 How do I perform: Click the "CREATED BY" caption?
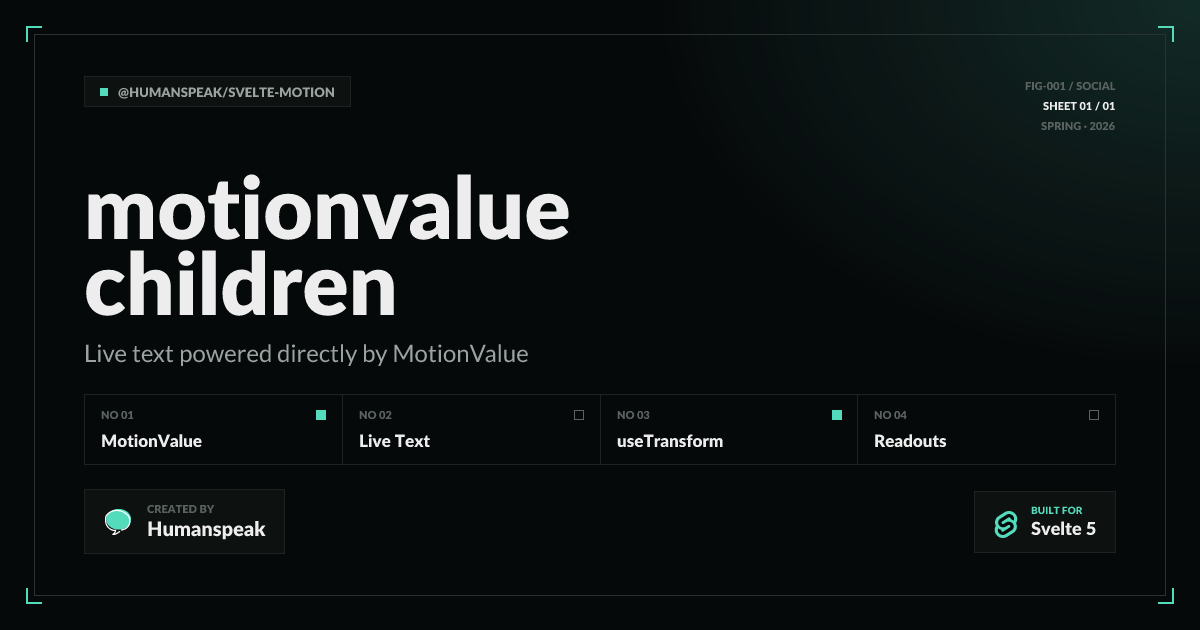point(180,509)
